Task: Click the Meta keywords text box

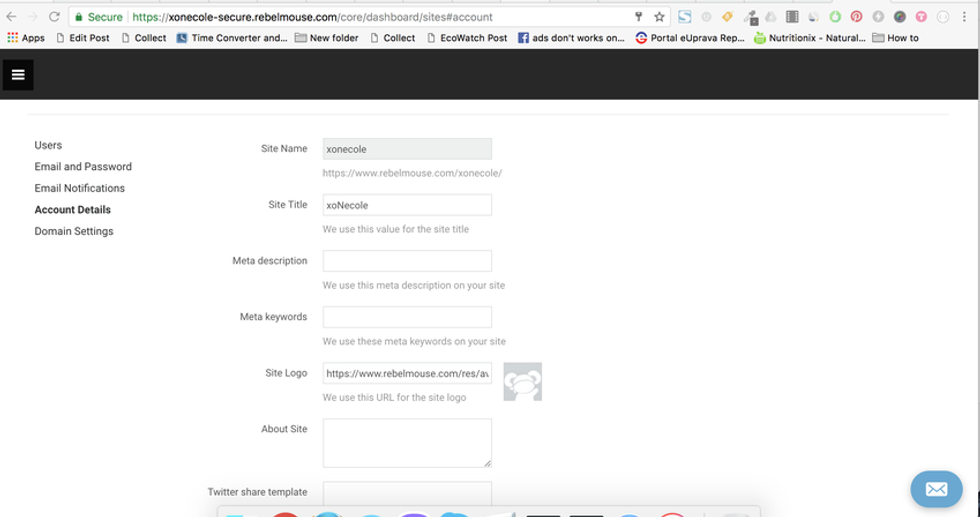Action: tap(407, 317)
